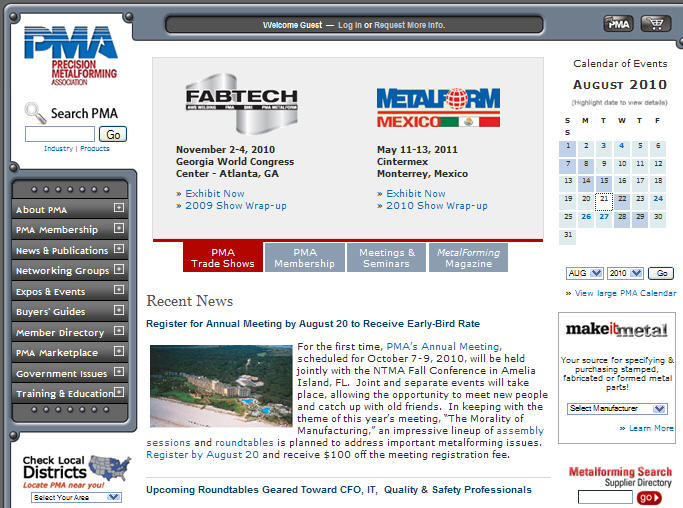Click the calendar Go button
The image size is (683, 508).
[x=661, y=273]
